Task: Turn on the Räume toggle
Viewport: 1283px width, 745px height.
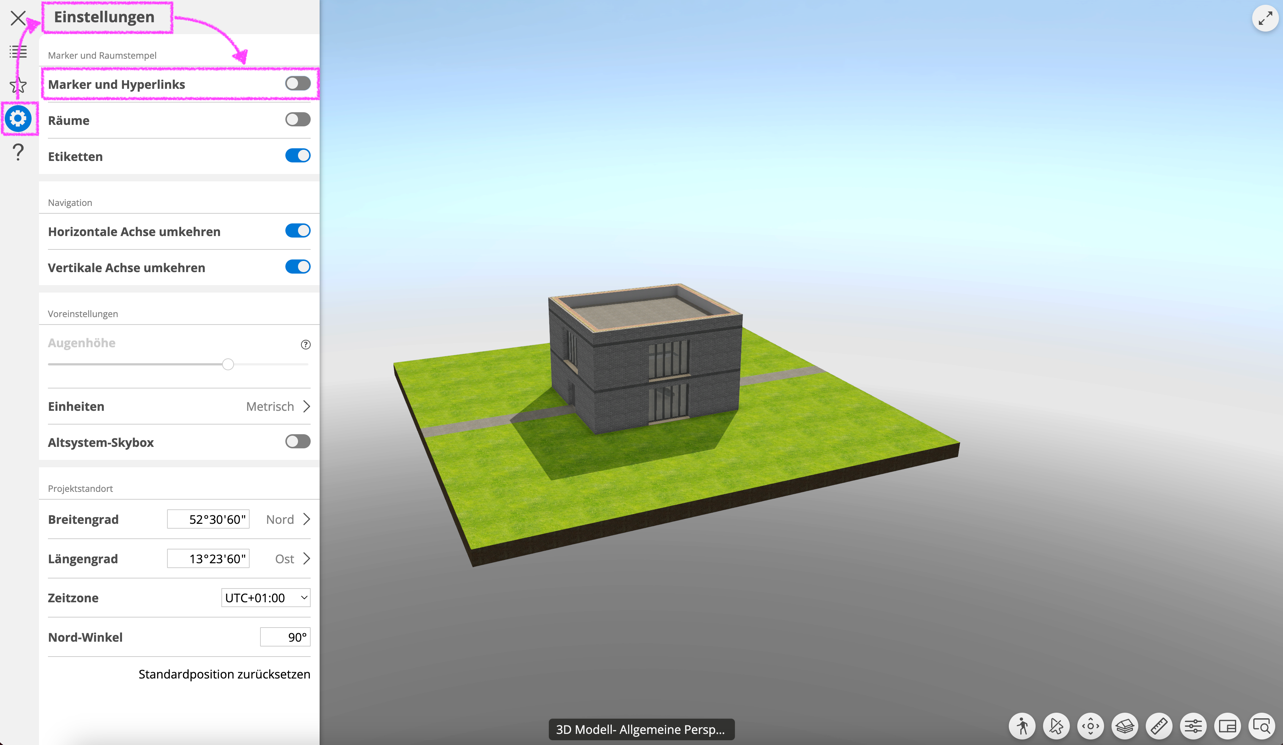Action: pos(297,120)
